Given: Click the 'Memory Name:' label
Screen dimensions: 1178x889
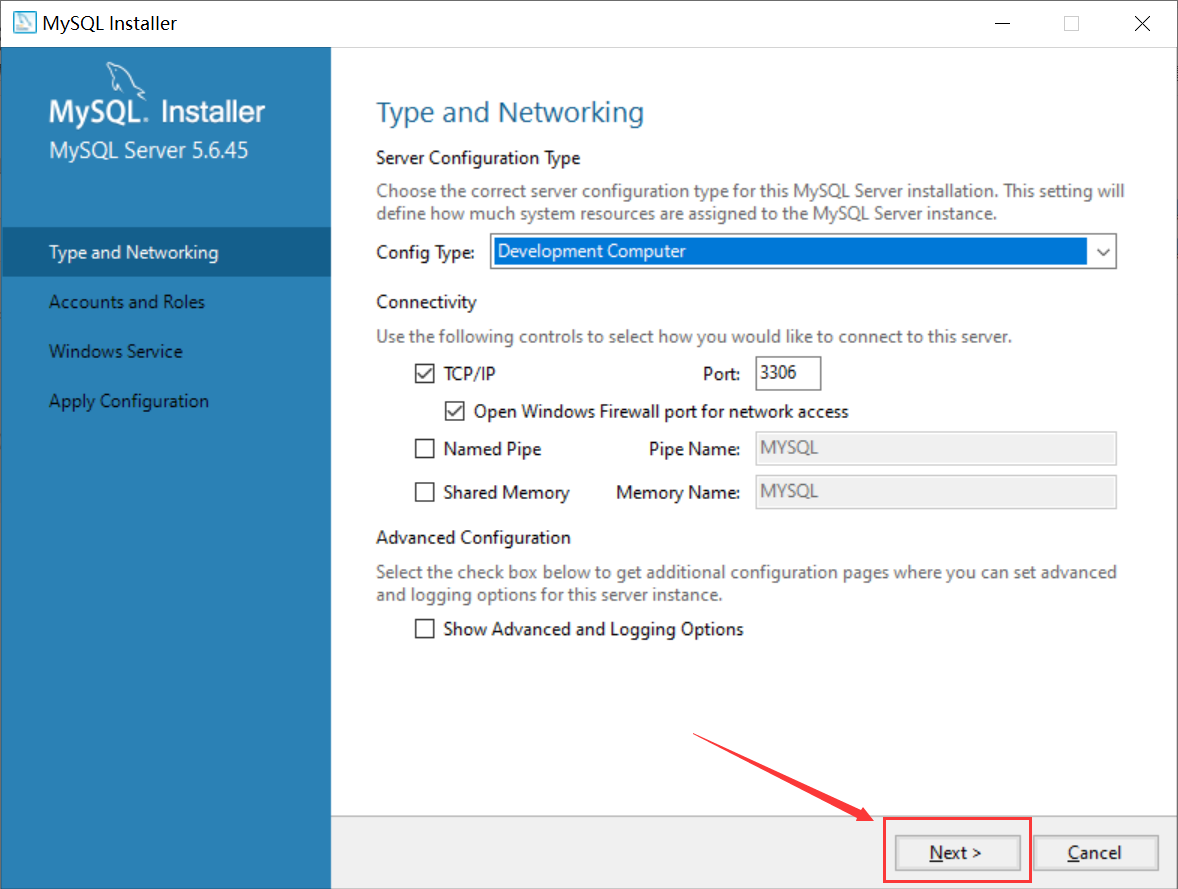Looking at the screenshot, I should (x=678, y=493).
